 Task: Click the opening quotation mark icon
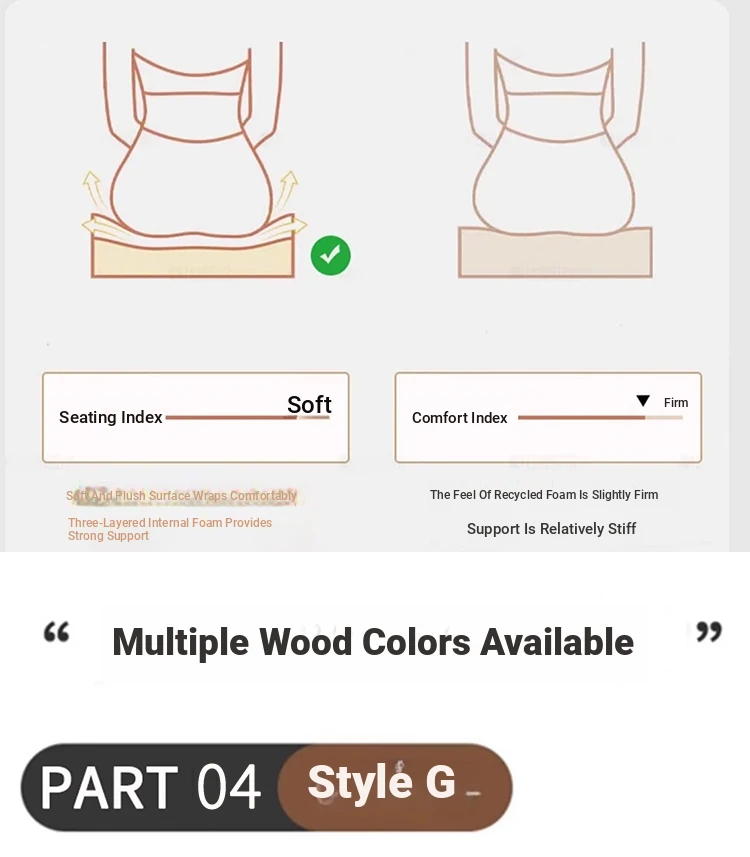[x=56, y=631]
